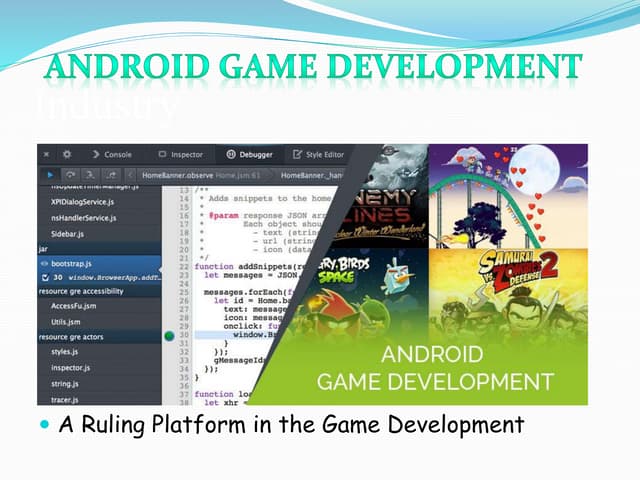The height and width of the screenshot is (480, 640).
Task: Switch to the Console tab
Action: click(x=111, y=155)
